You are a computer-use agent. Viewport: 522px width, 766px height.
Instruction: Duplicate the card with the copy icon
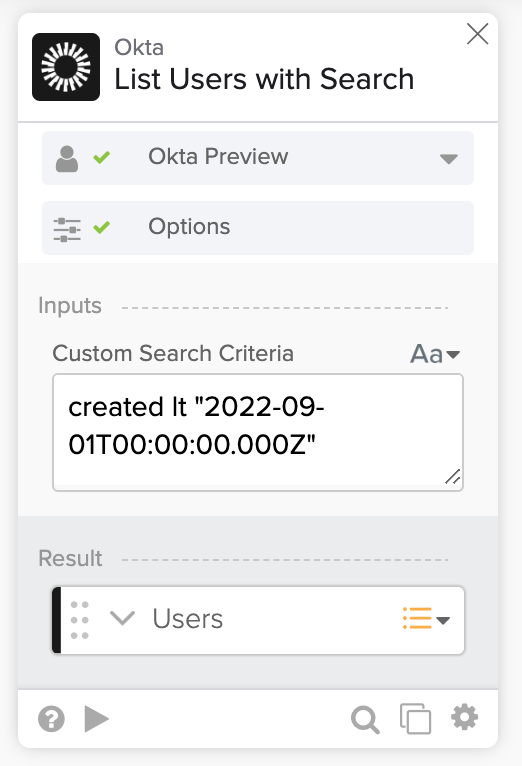pos(416,719)
